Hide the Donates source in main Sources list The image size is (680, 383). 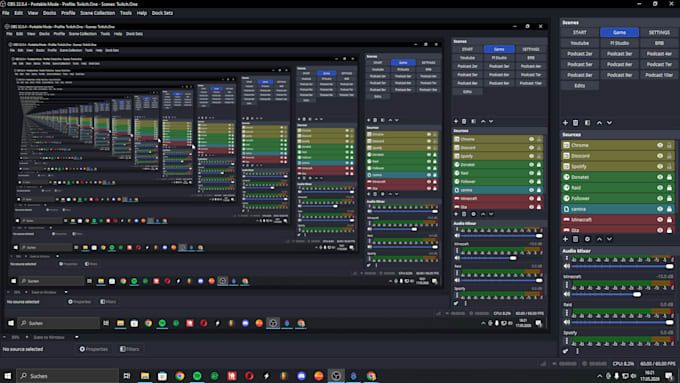coord(660,177)
